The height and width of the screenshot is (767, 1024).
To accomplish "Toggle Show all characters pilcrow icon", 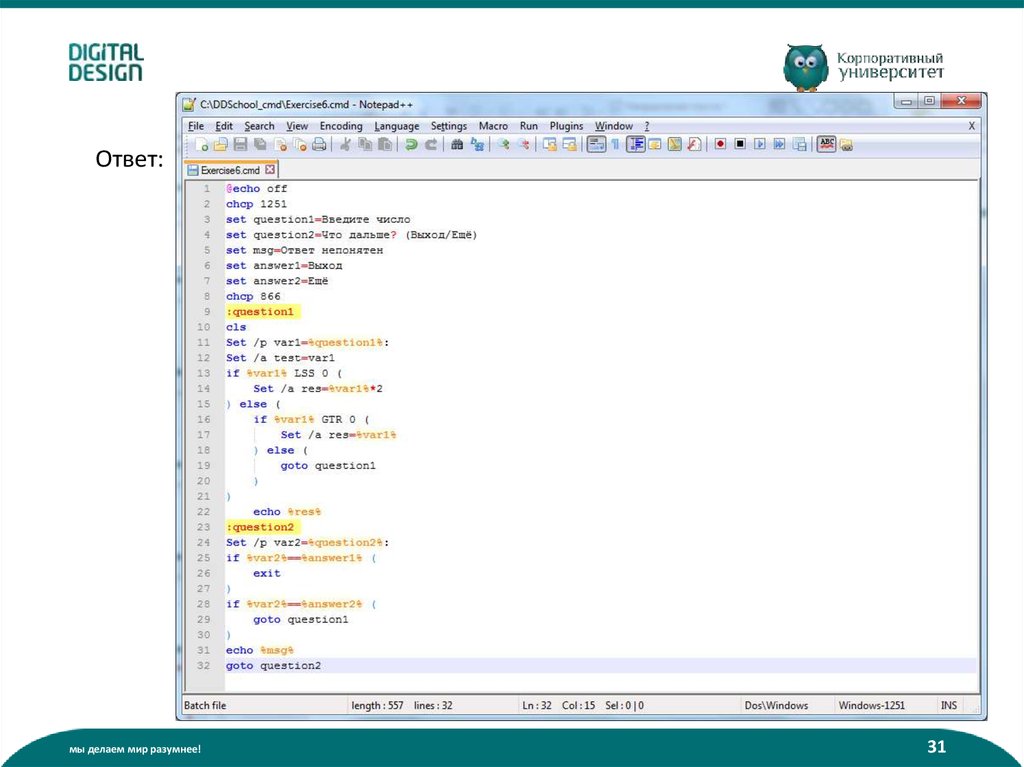I will [x=615, y=145].
